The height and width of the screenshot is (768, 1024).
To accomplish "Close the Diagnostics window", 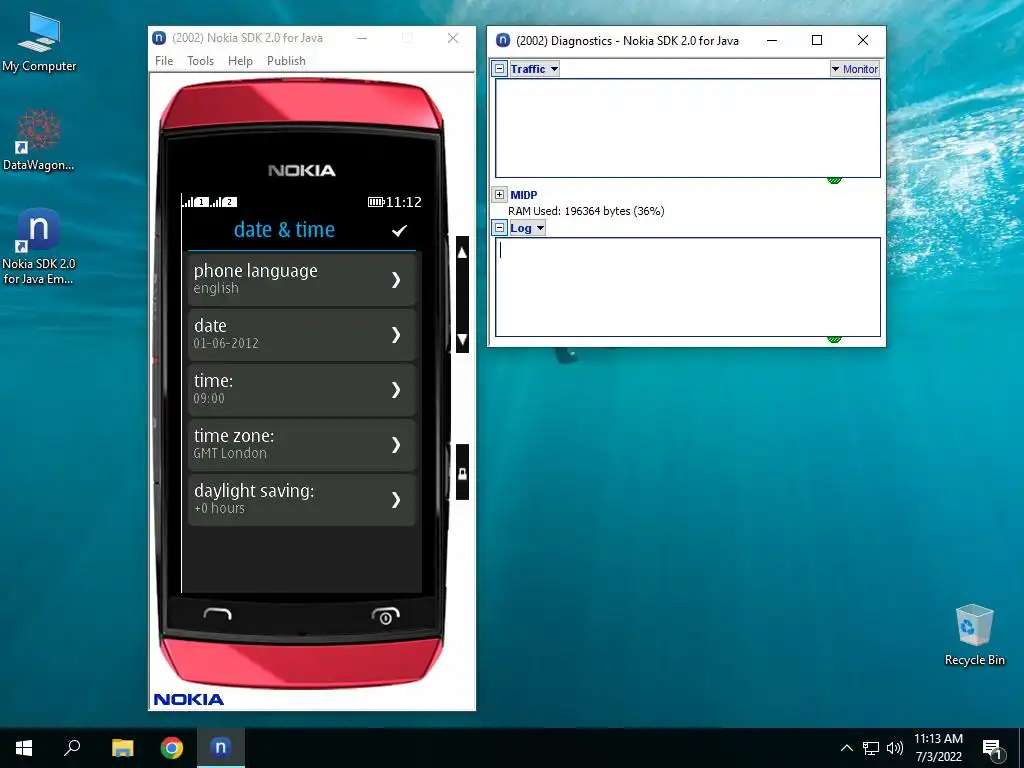I will coord(863,40).
